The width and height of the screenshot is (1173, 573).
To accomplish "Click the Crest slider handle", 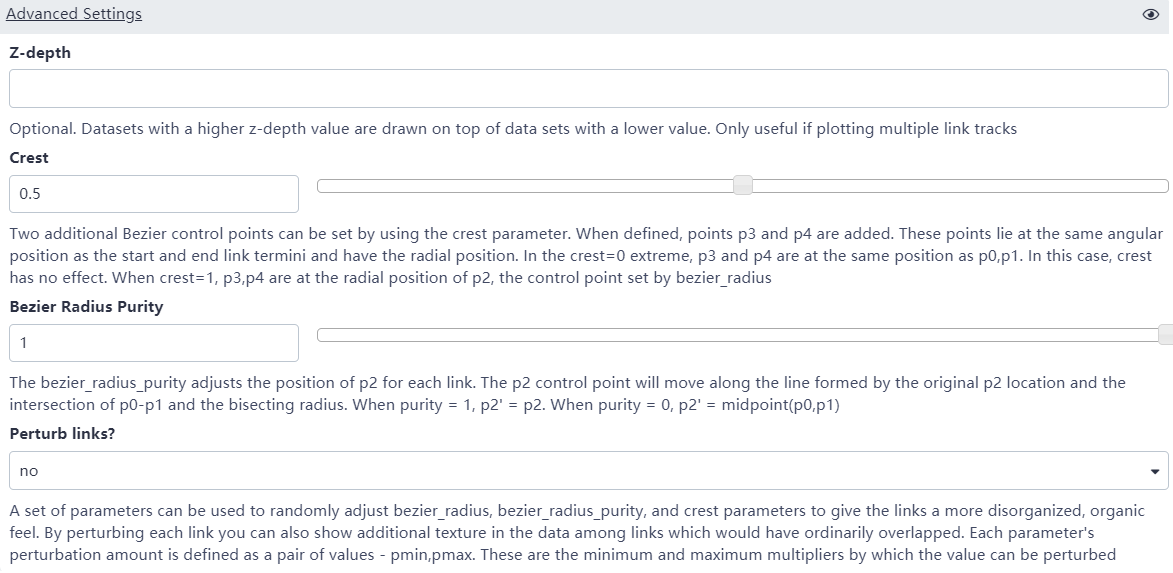I will tap(743, 186).
